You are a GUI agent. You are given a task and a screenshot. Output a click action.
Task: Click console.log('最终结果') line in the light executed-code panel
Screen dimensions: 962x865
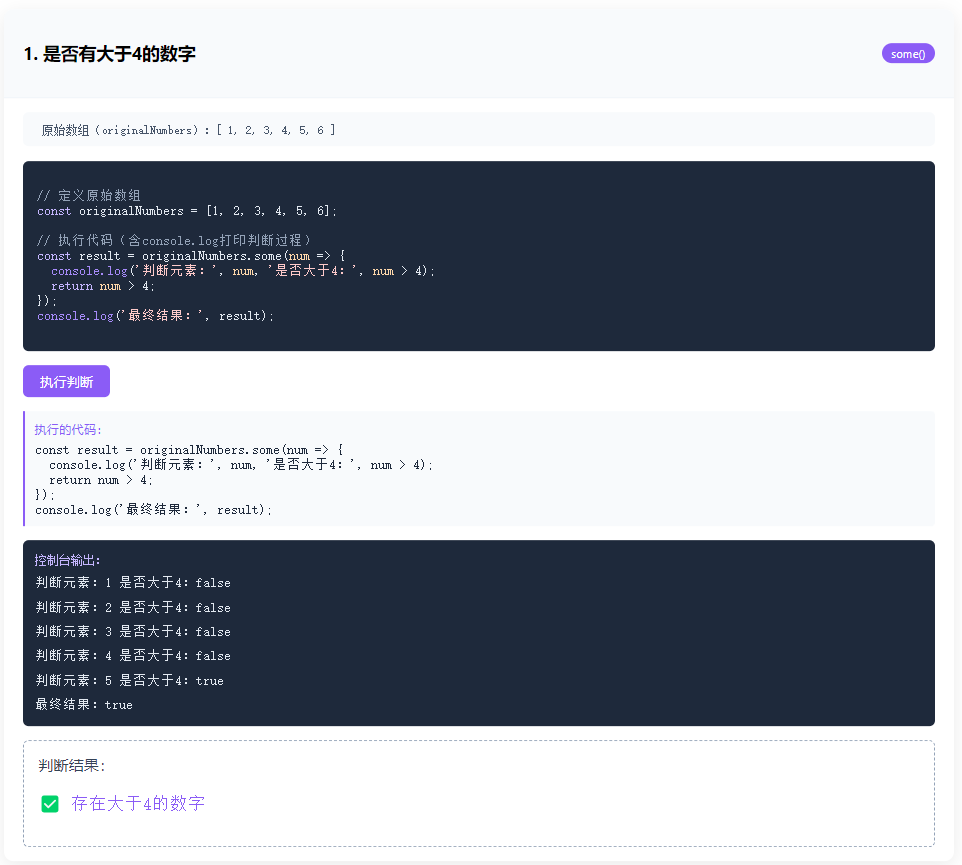click(x=153, y=510)
